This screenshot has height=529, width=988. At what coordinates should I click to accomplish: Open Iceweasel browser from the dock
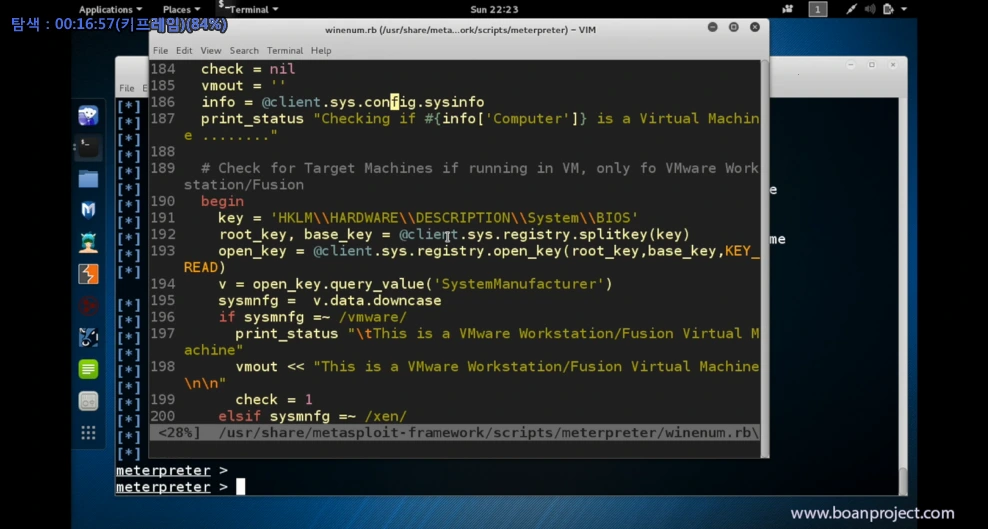(x=88, y=116)
